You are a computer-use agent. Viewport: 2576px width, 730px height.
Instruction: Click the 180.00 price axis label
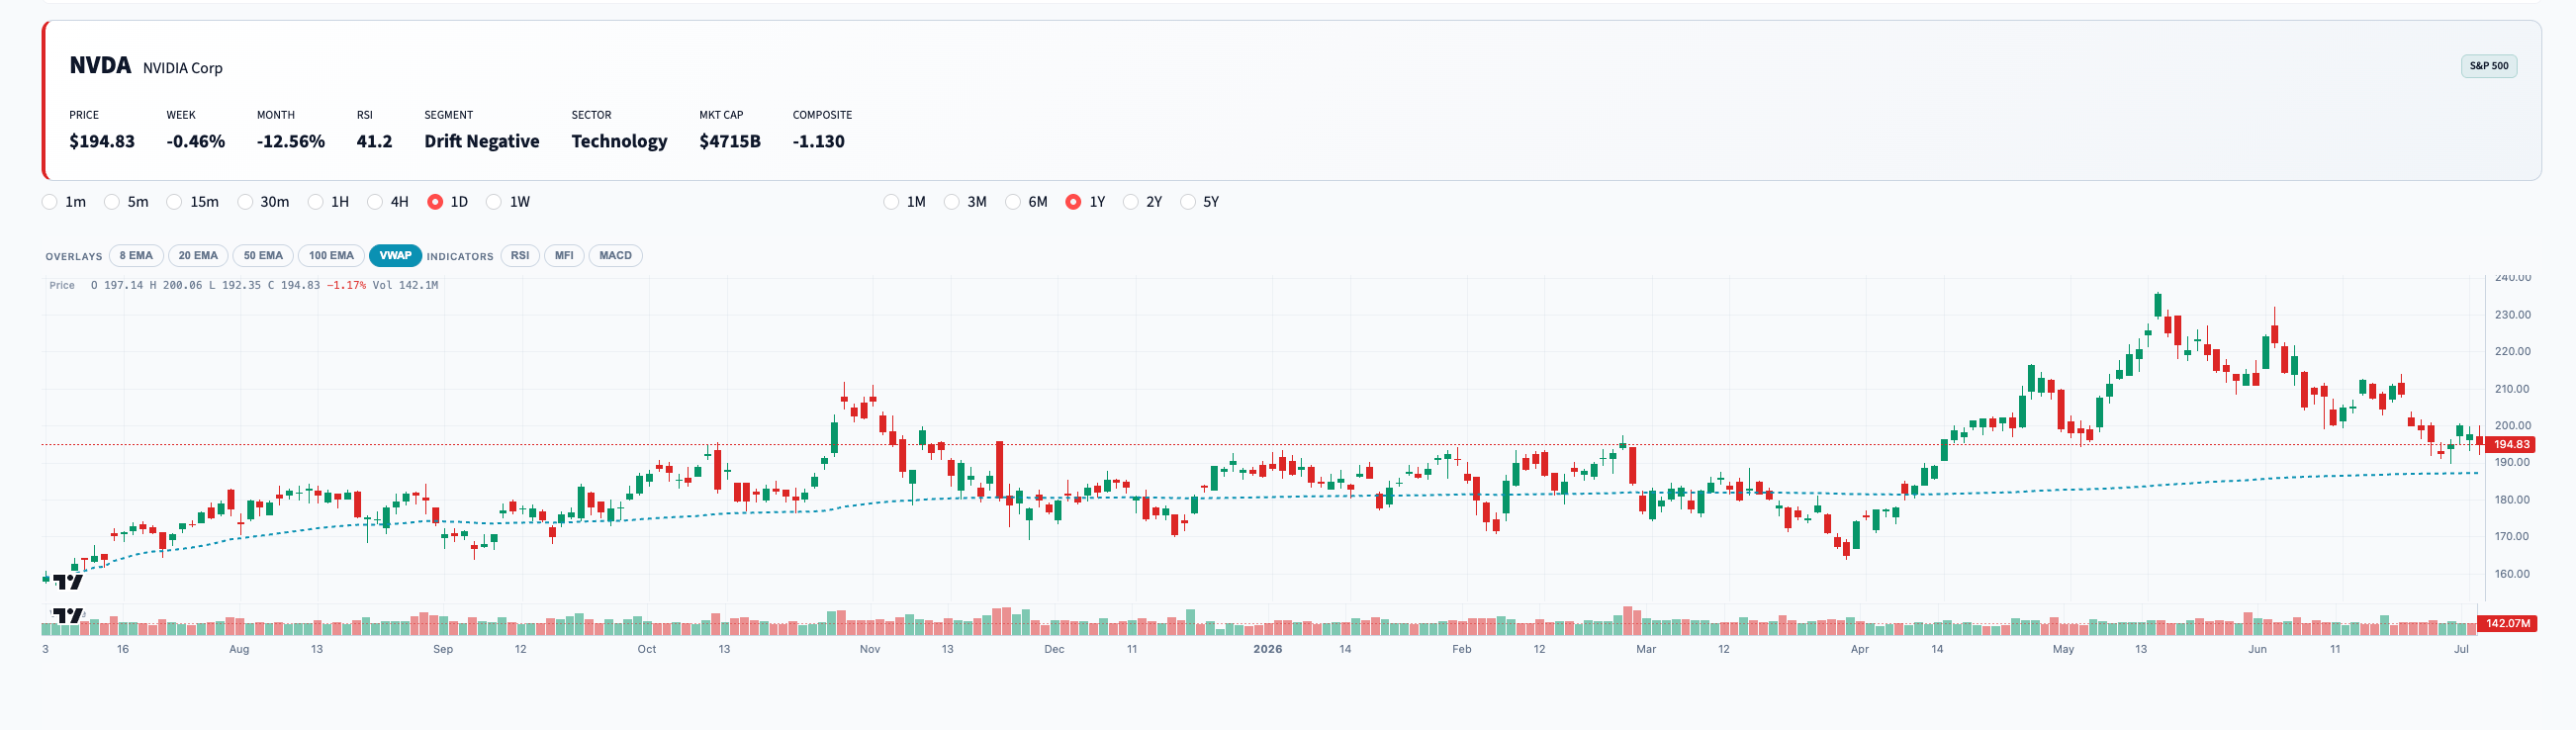[x=2513, y=500]
